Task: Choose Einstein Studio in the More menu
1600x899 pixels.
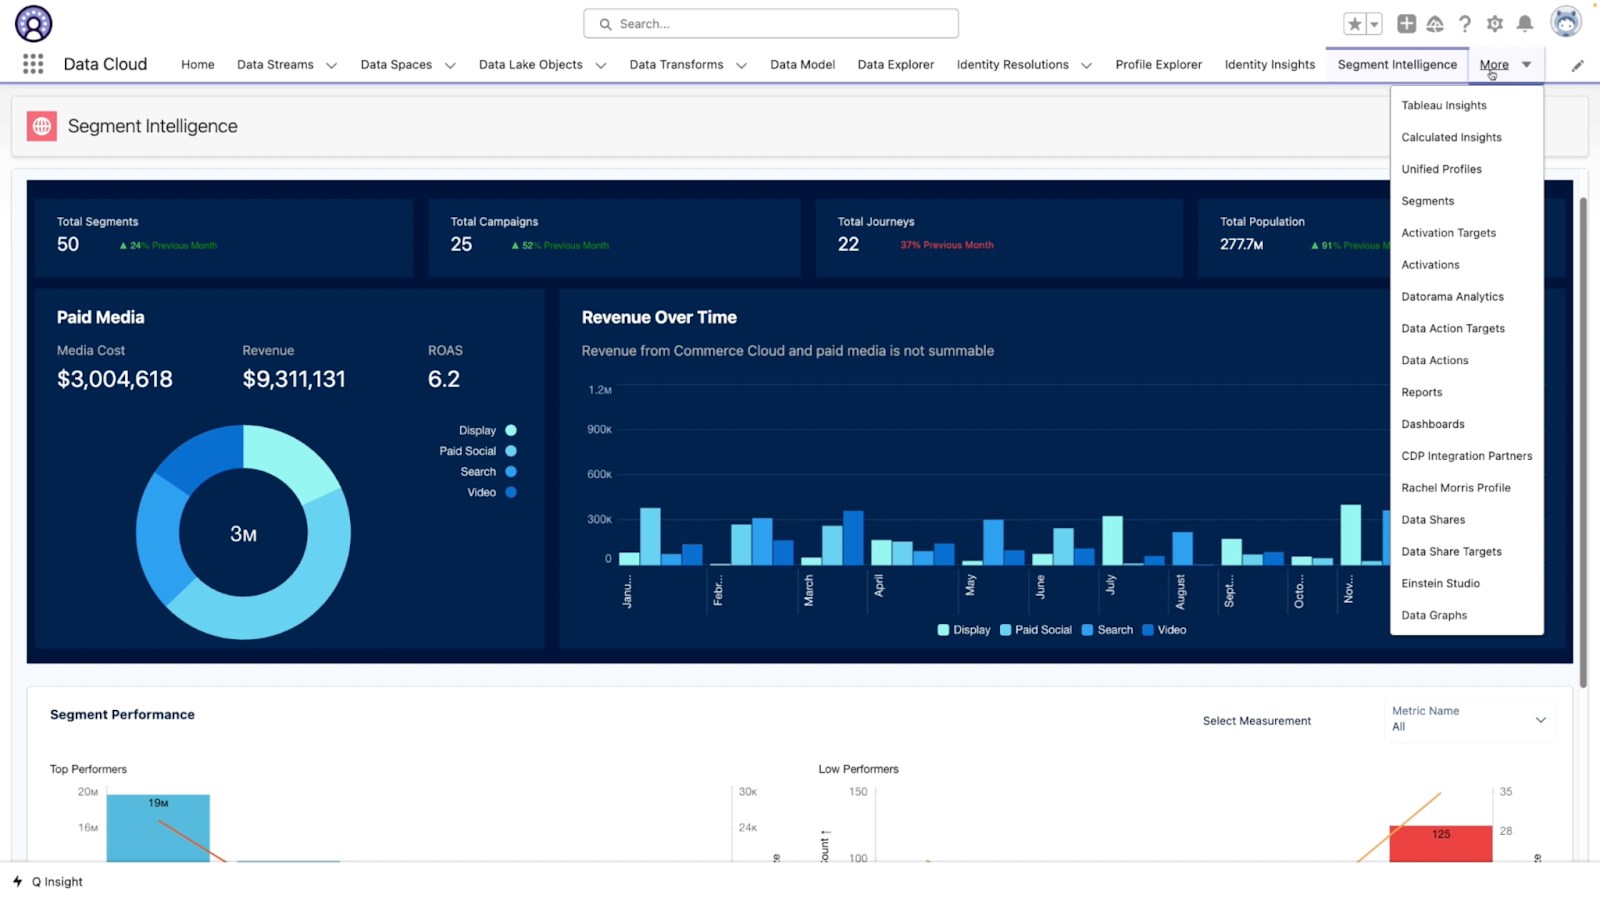Action: click(1440, 583)
